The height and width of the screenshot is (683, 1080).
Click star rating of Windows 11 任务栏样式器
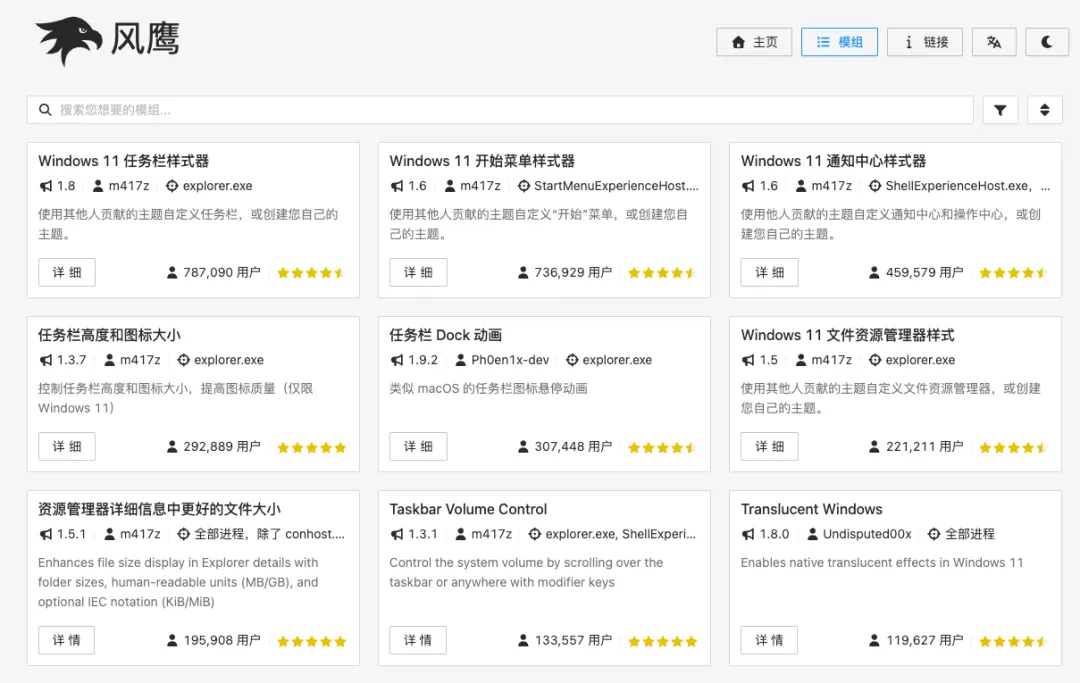311,273
